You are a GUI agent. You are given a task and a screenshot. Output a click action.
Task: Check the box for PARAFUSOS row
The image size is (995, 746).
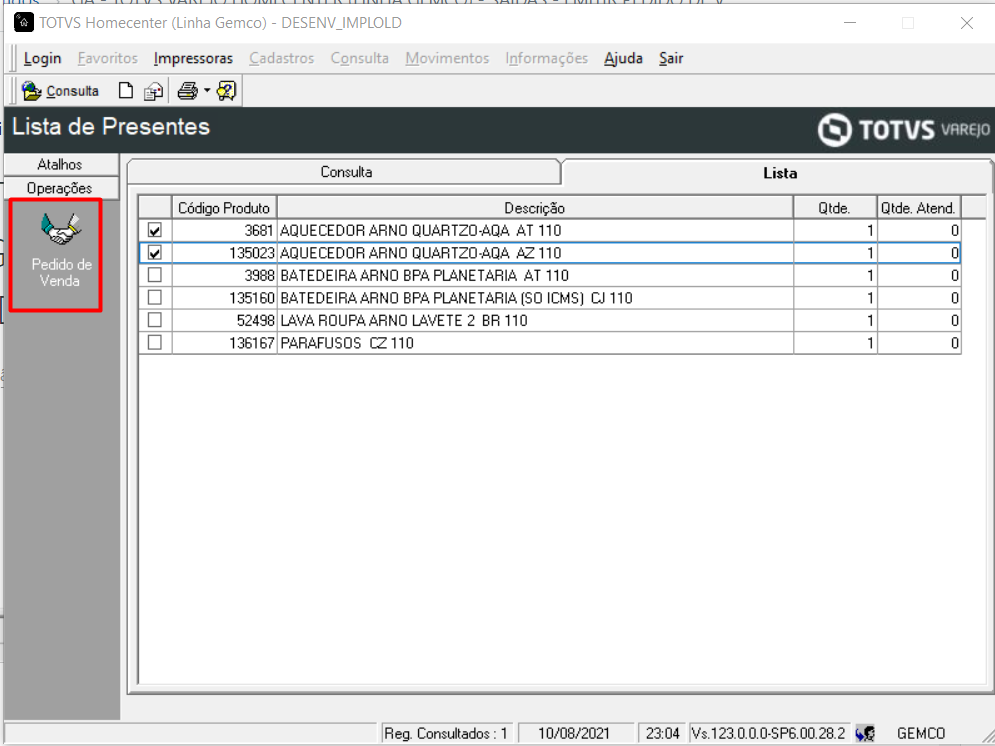(x=154, y=342)
